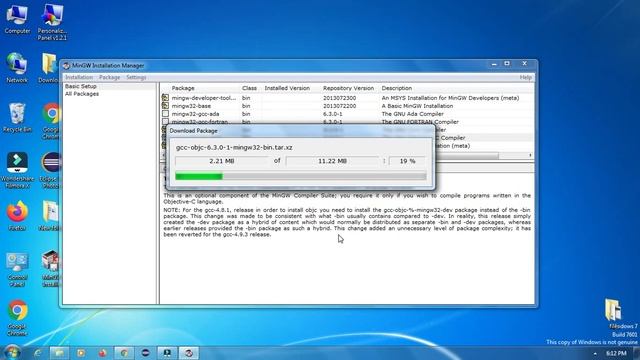Screen dimensions: 640x360
Task: Sort by the Installed Version column header
Action: coord(287,88)
